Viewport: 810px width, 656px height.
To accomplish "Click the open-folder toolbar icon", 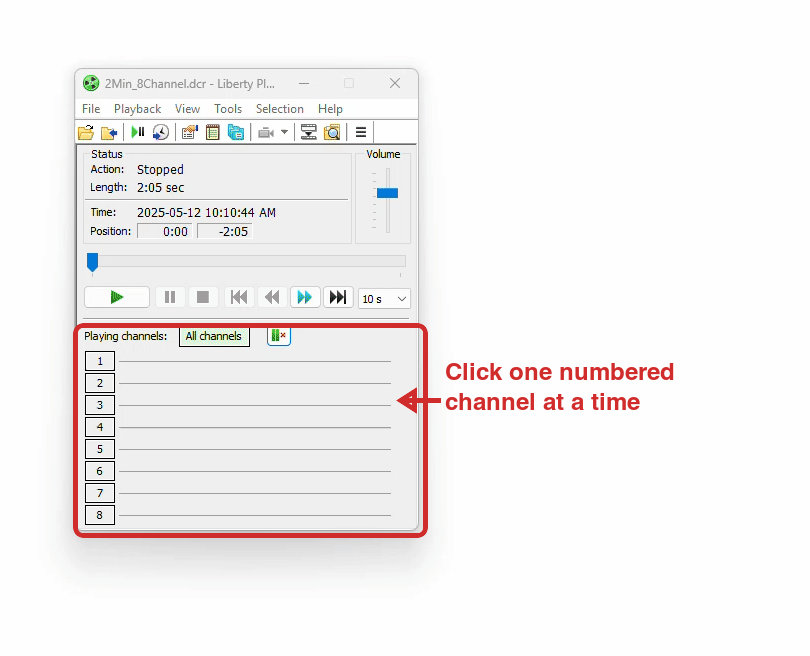I will click(x=86, y=133).
